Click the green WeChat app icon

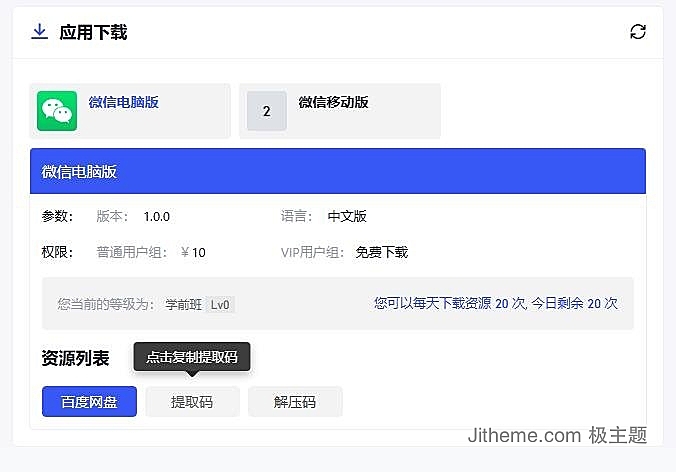57,111
